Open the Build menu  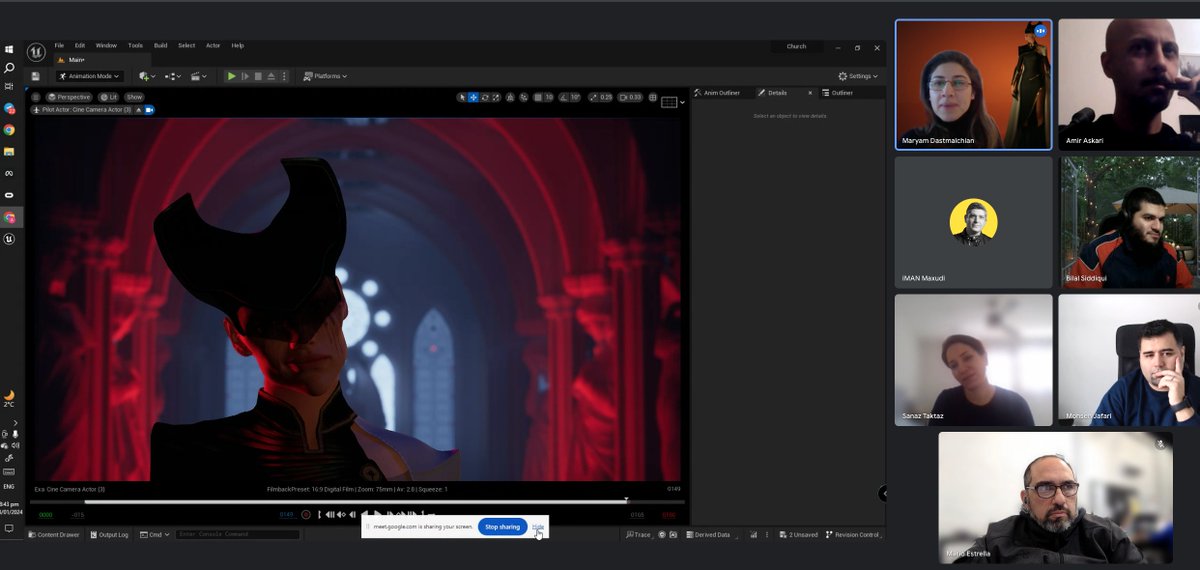(x=161, y=45)
